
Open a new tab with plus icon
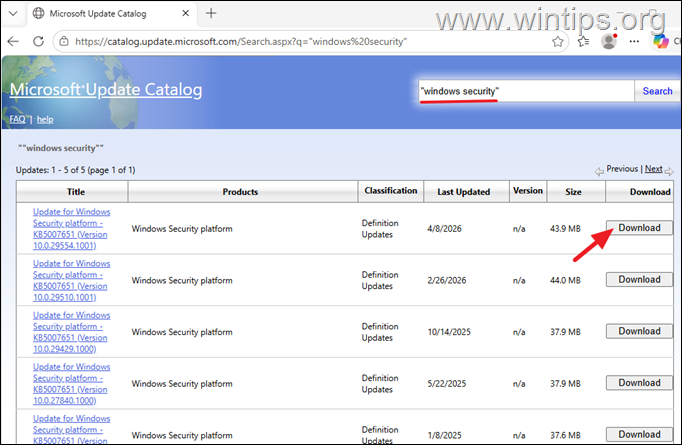(211, 13)
